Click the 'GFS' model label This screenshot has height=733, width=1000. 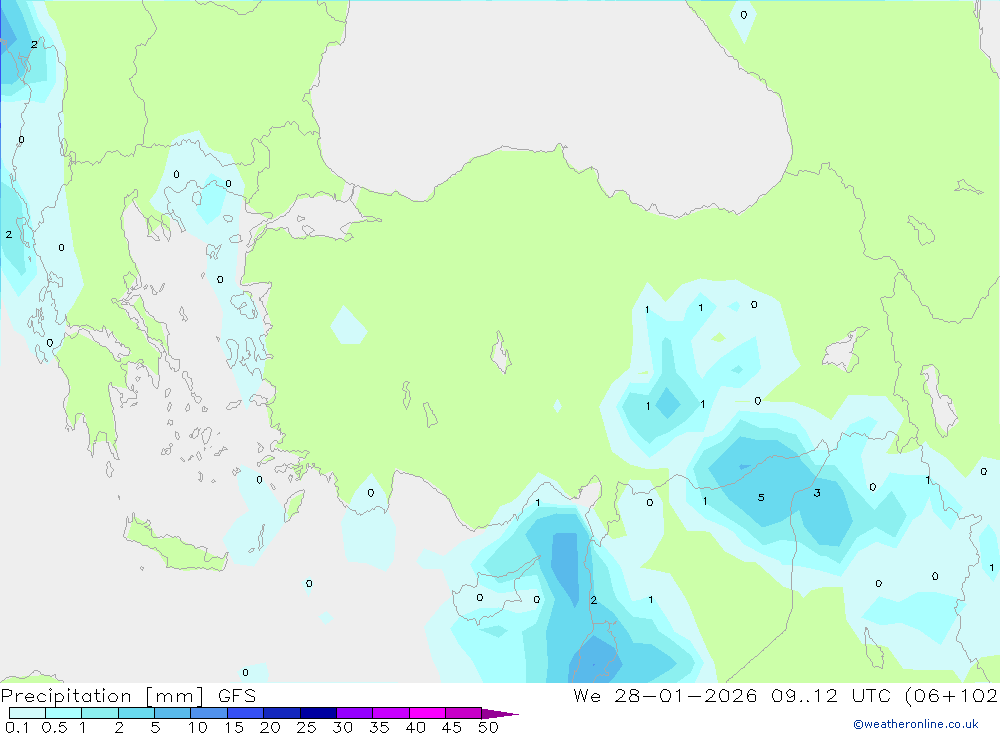pos(237,695)
